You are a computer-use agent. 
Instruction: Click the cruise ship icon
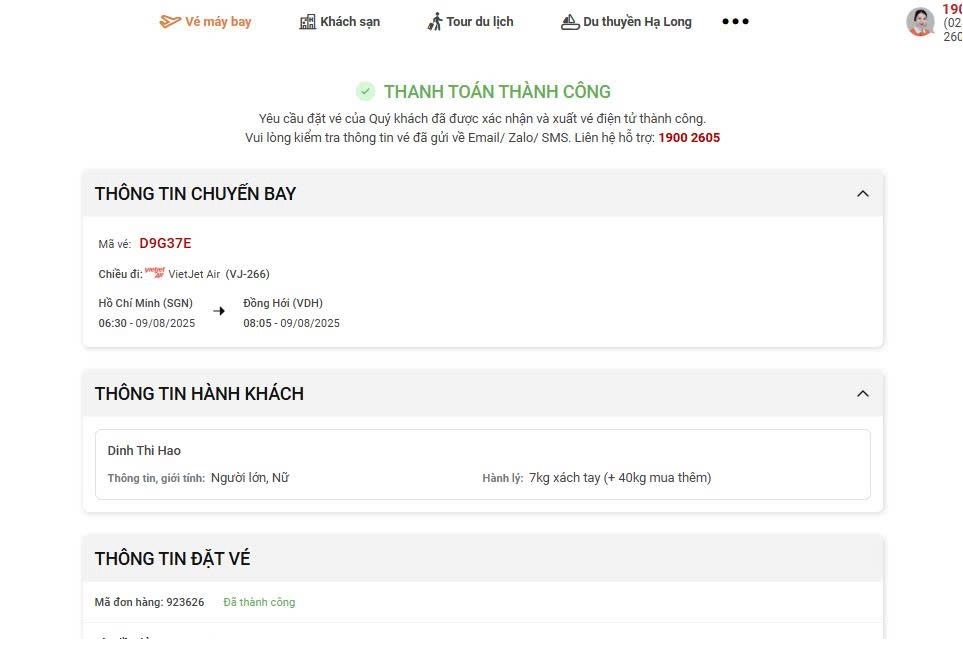pyautogui.click(x=570, y=21)
